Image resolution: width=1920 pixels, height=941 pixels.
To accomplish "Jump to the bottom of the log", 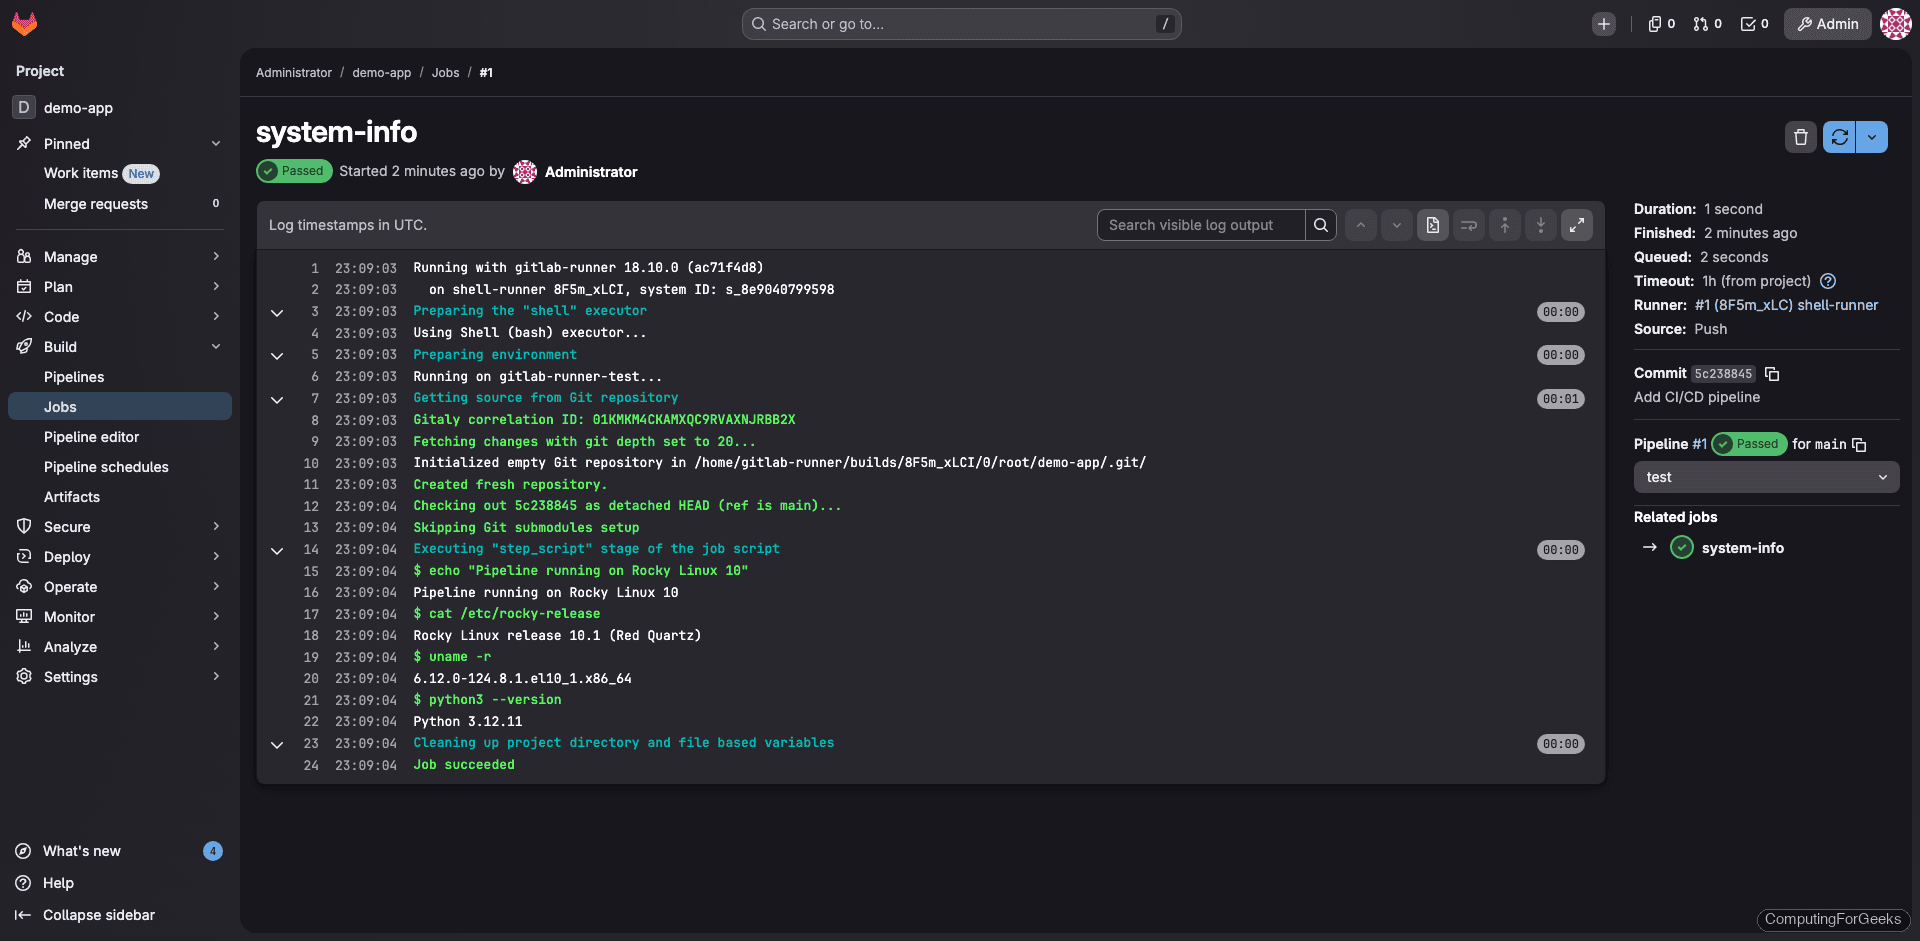I will coord(1540,224).
